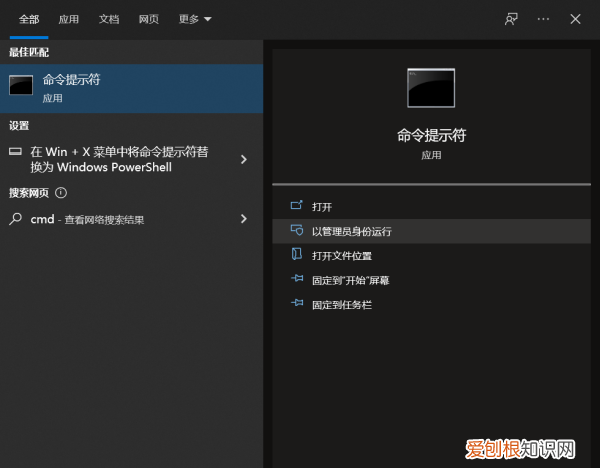Switch to the 网页 tab

click(149, 19)
